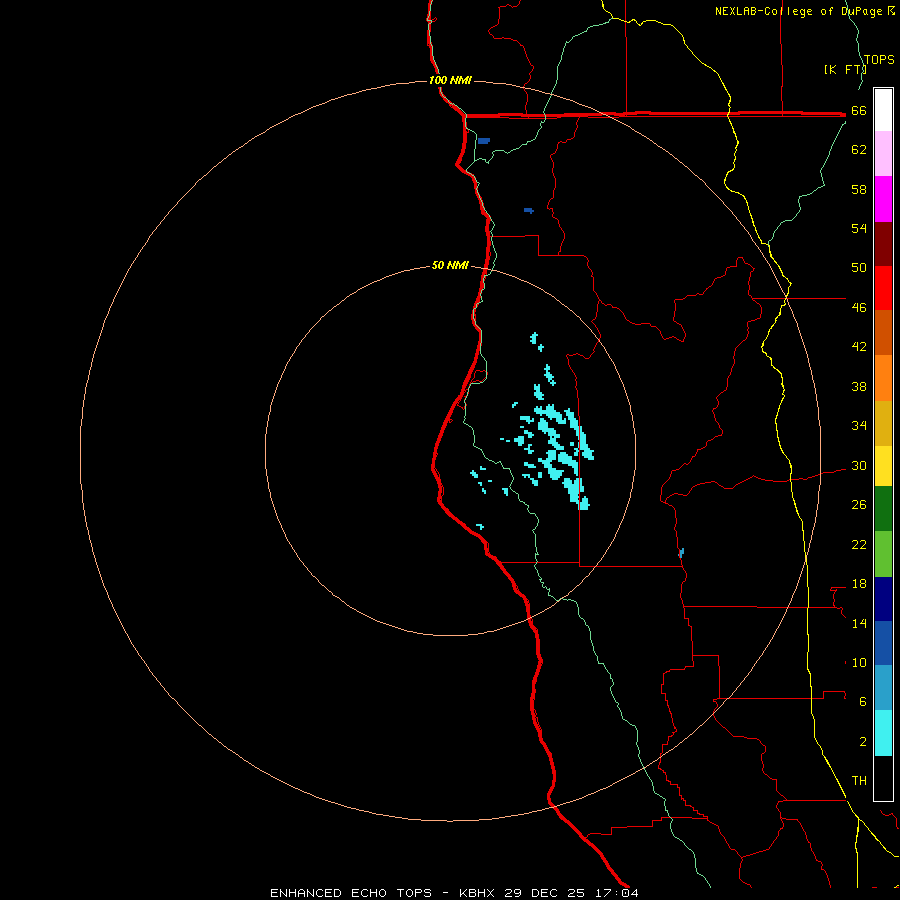This screenshot has width=900, height=900.
Task: Click the legend value "18"
Action: (859, 584)
